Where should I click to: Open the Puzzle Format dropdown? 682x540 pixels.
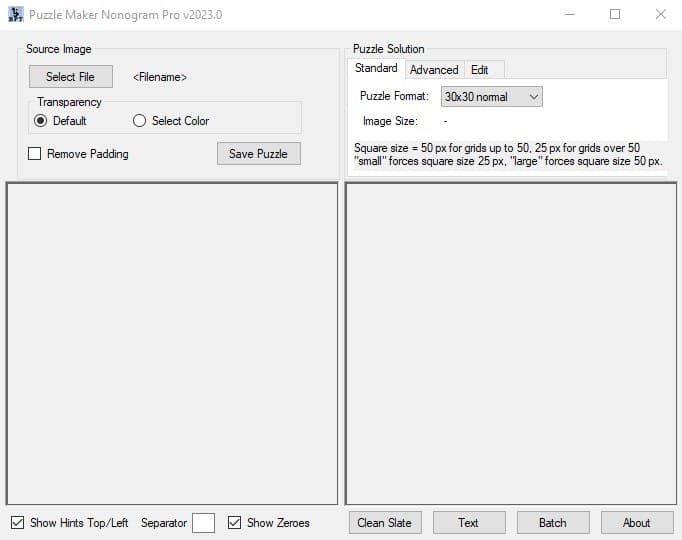point(492,97)
